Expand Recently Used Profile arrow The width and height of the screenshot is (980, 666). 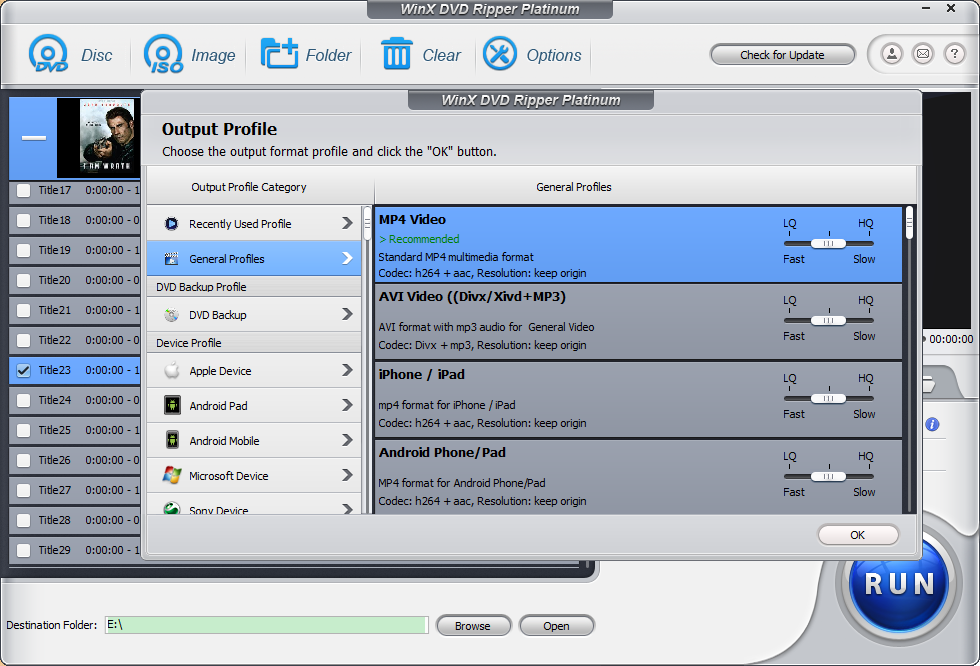pos(348,223)
